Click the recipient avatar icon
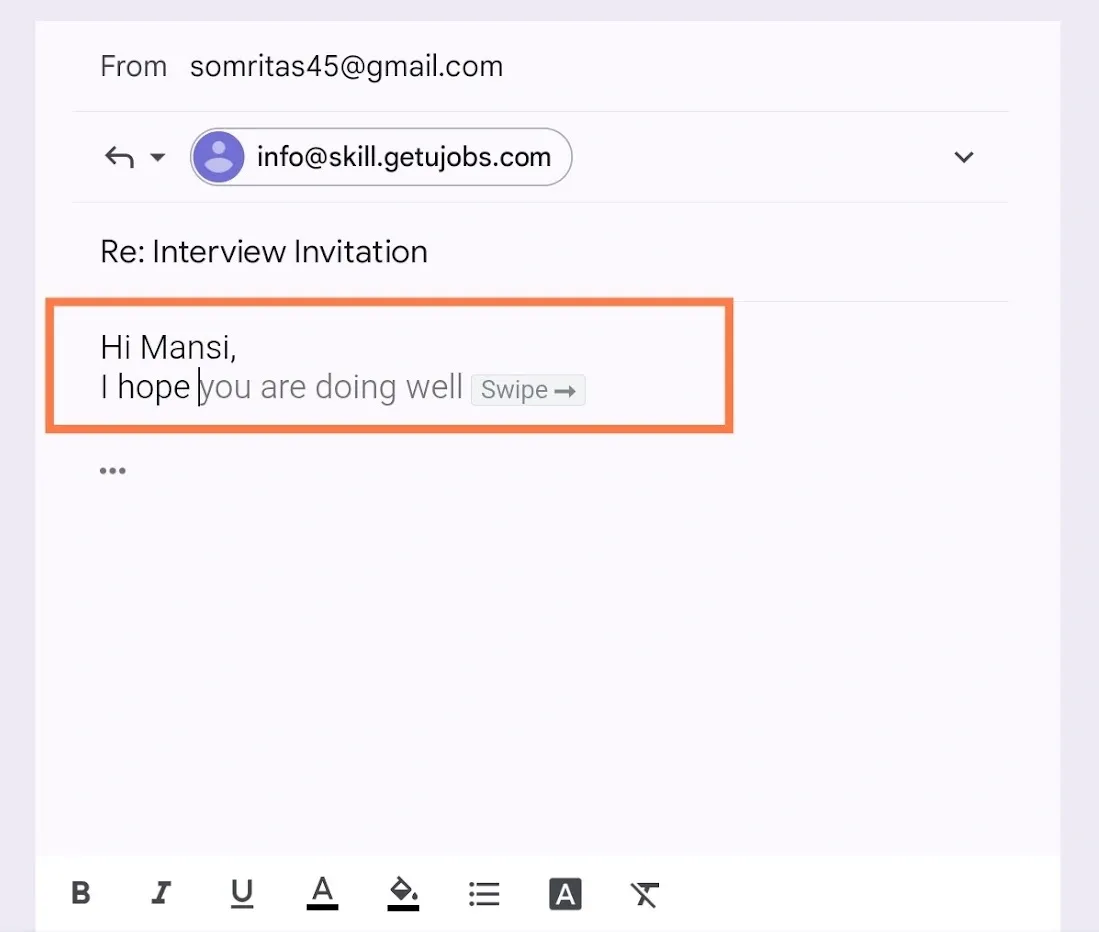Image resolution: width=1099 pixels, height=932 pixels. point(218,157)
